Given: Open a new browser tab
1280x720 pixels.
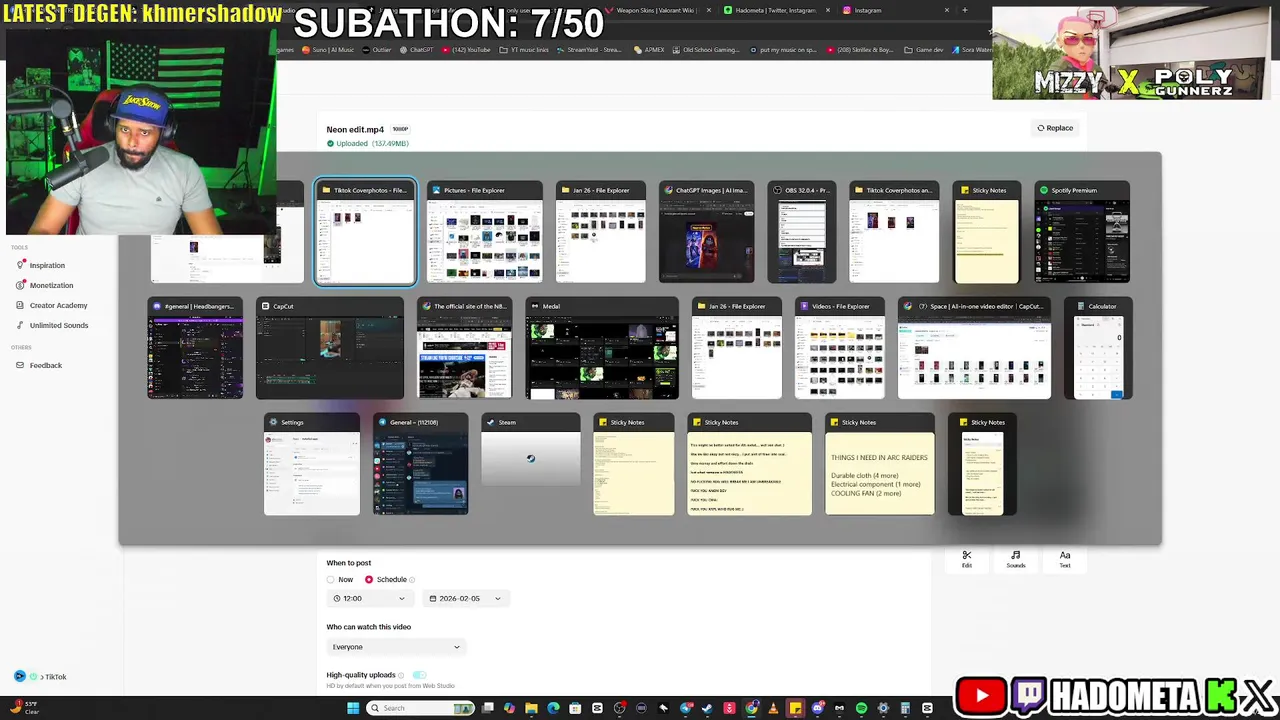Looking at the screenshot, I should pyautogui.click(x=965, y=10).
